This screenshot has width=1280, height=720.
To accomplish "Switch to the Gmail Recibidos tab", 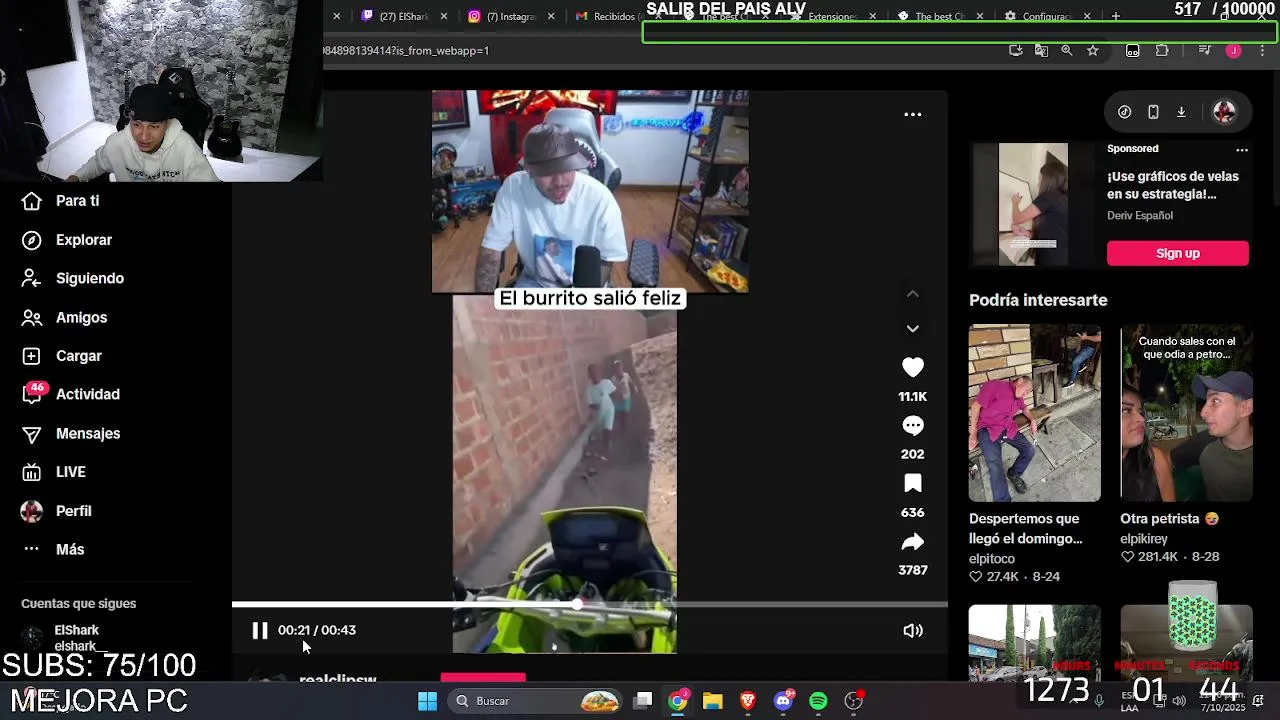I will 610,16.
